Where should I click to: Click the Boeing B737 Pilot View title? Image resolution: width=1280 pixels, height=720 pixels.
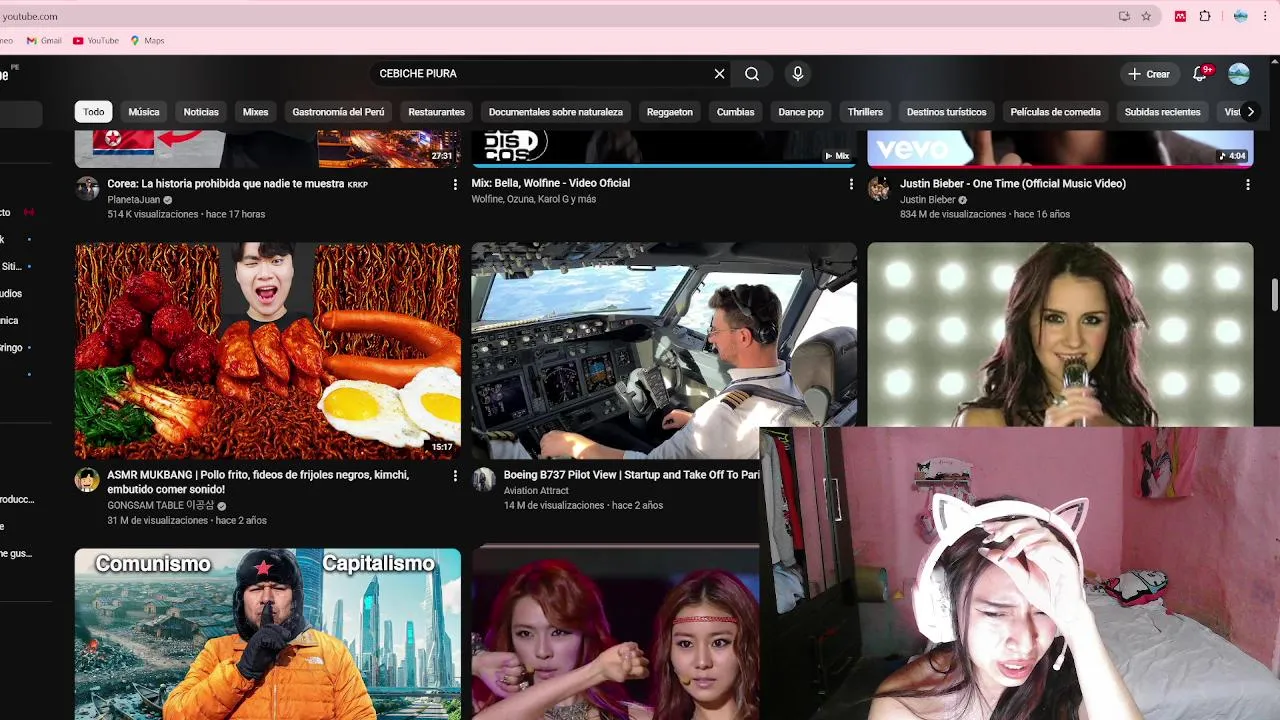coord(632,475)
